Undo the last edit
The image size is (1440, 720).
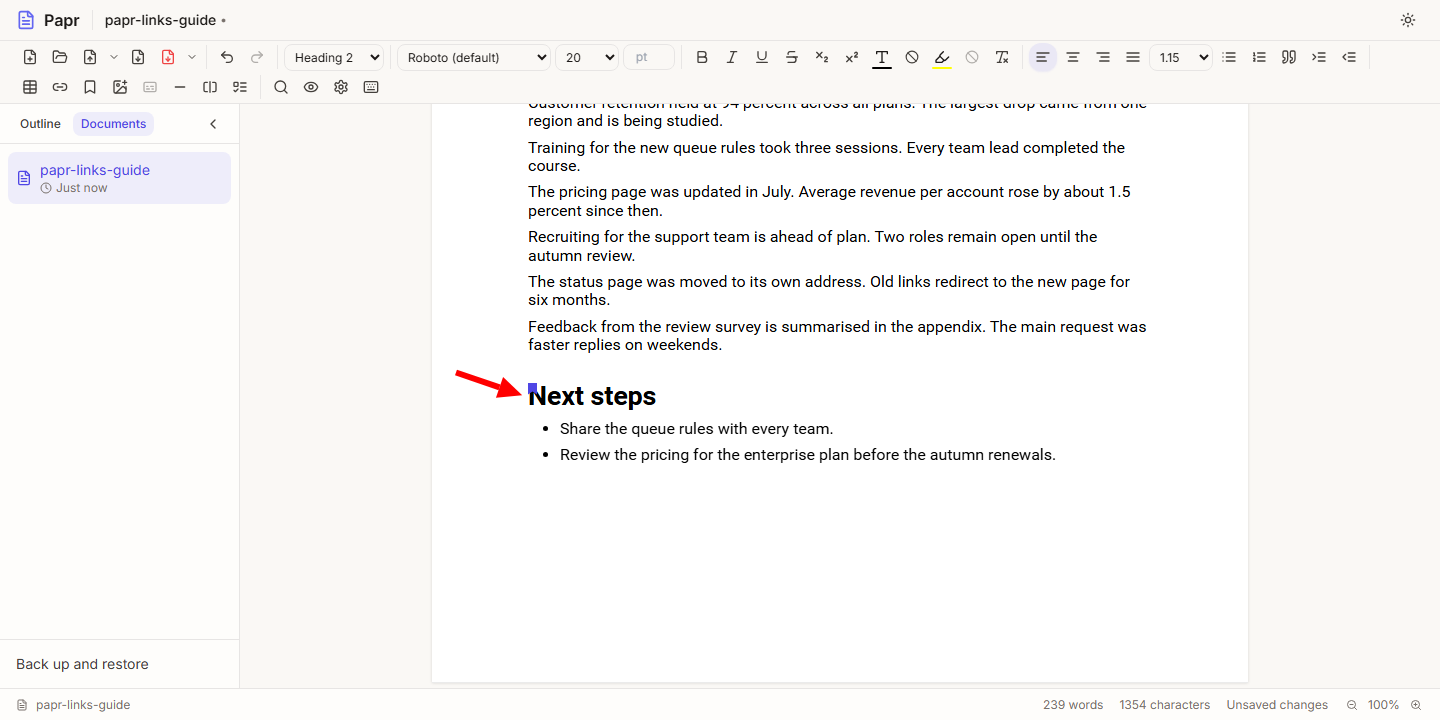coord(227,57)
